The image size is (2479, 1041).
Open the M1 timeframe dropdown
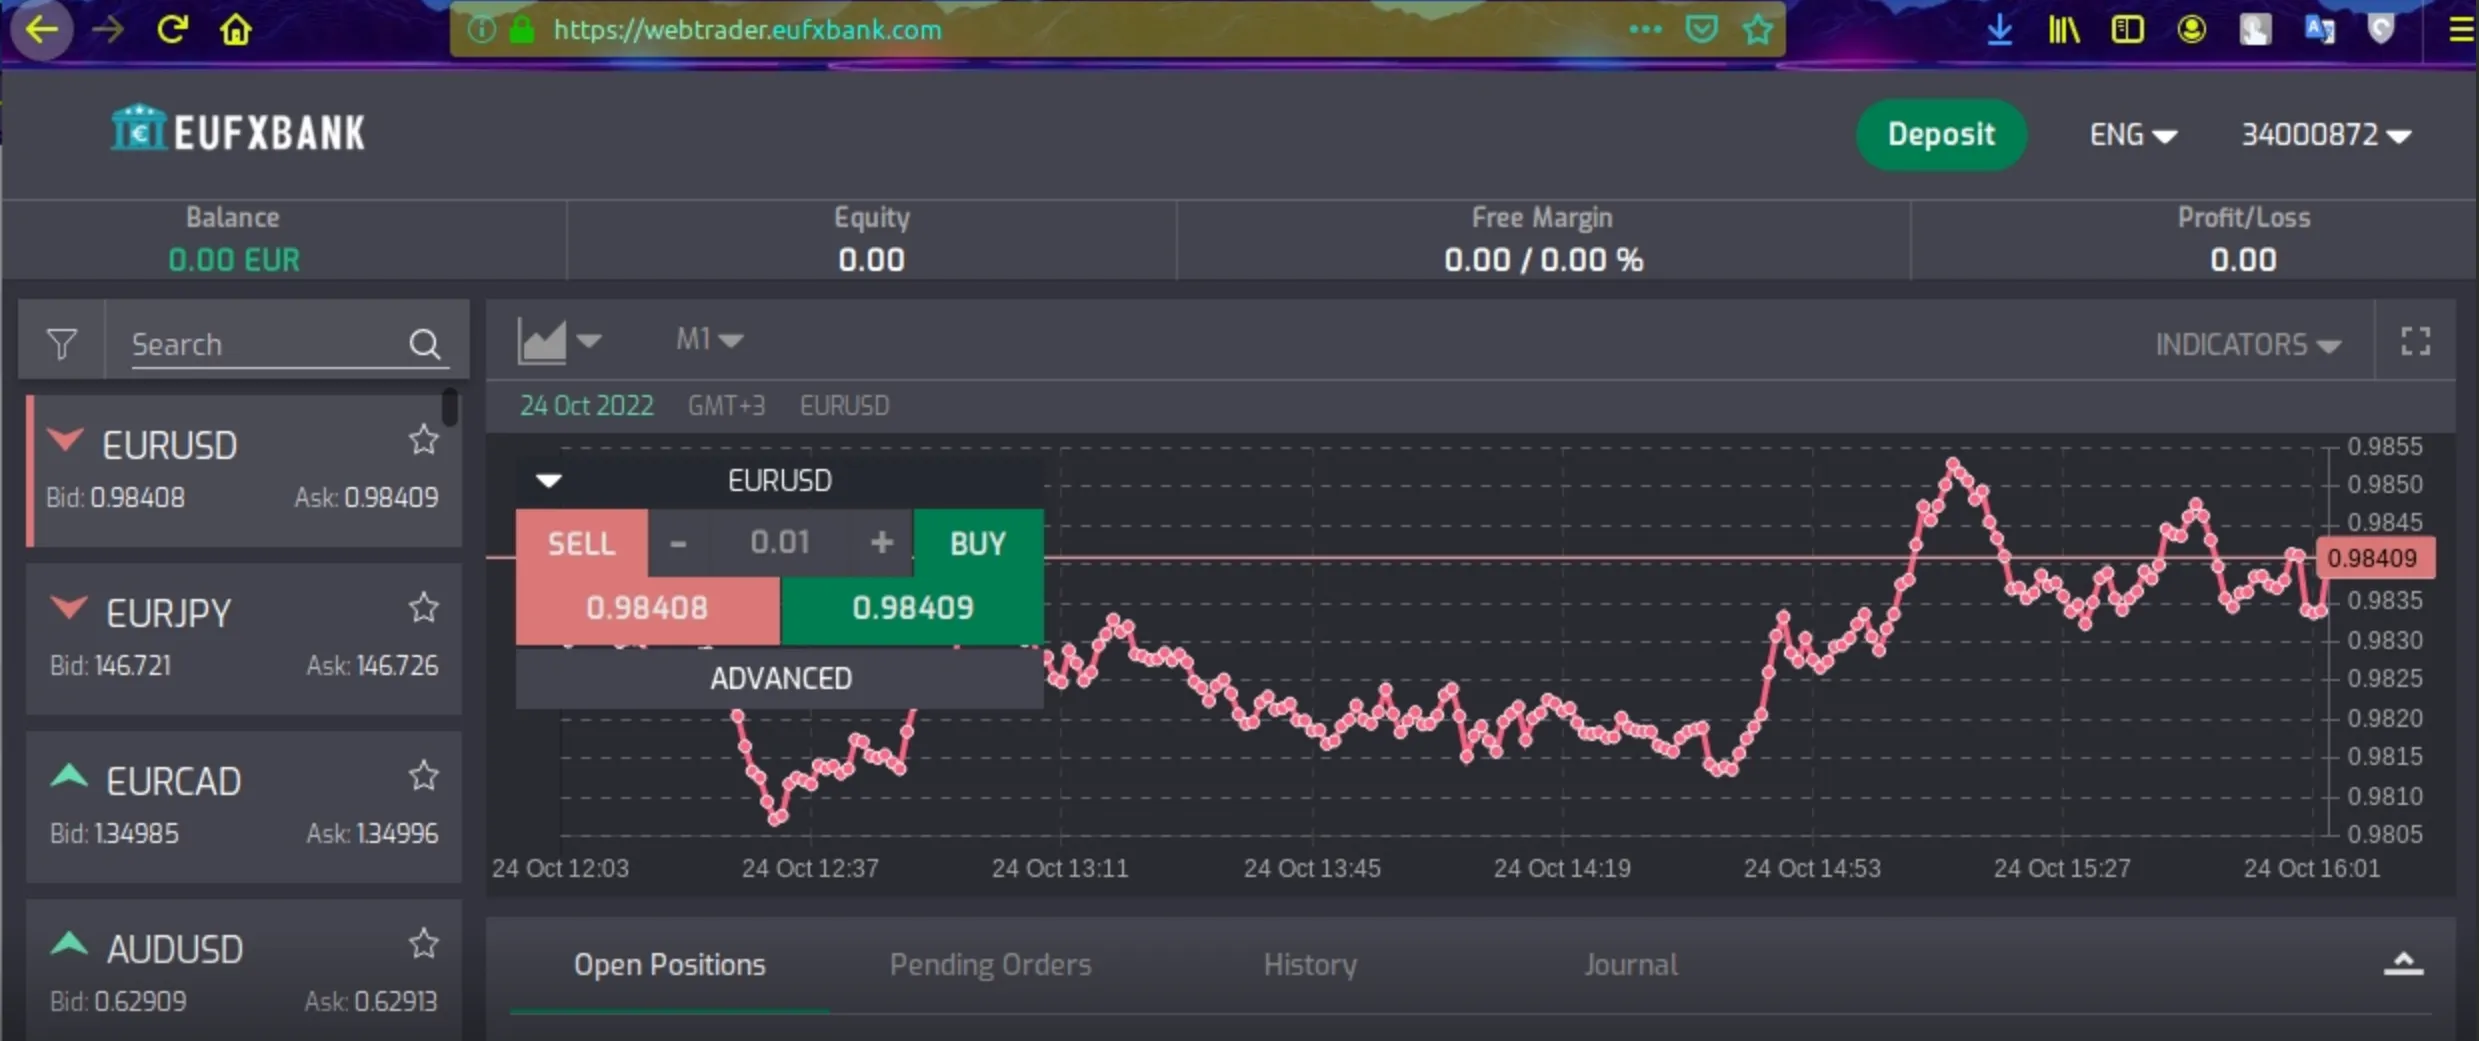point(709,340)
